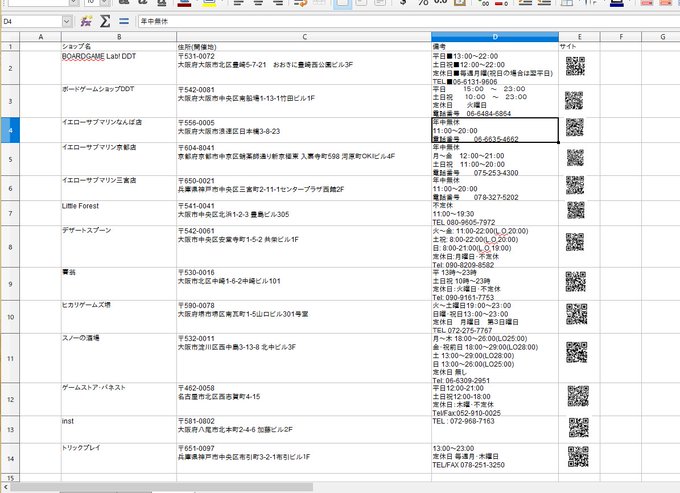Select column B header
The image size is (680, 493).
(x=119, y=37)
